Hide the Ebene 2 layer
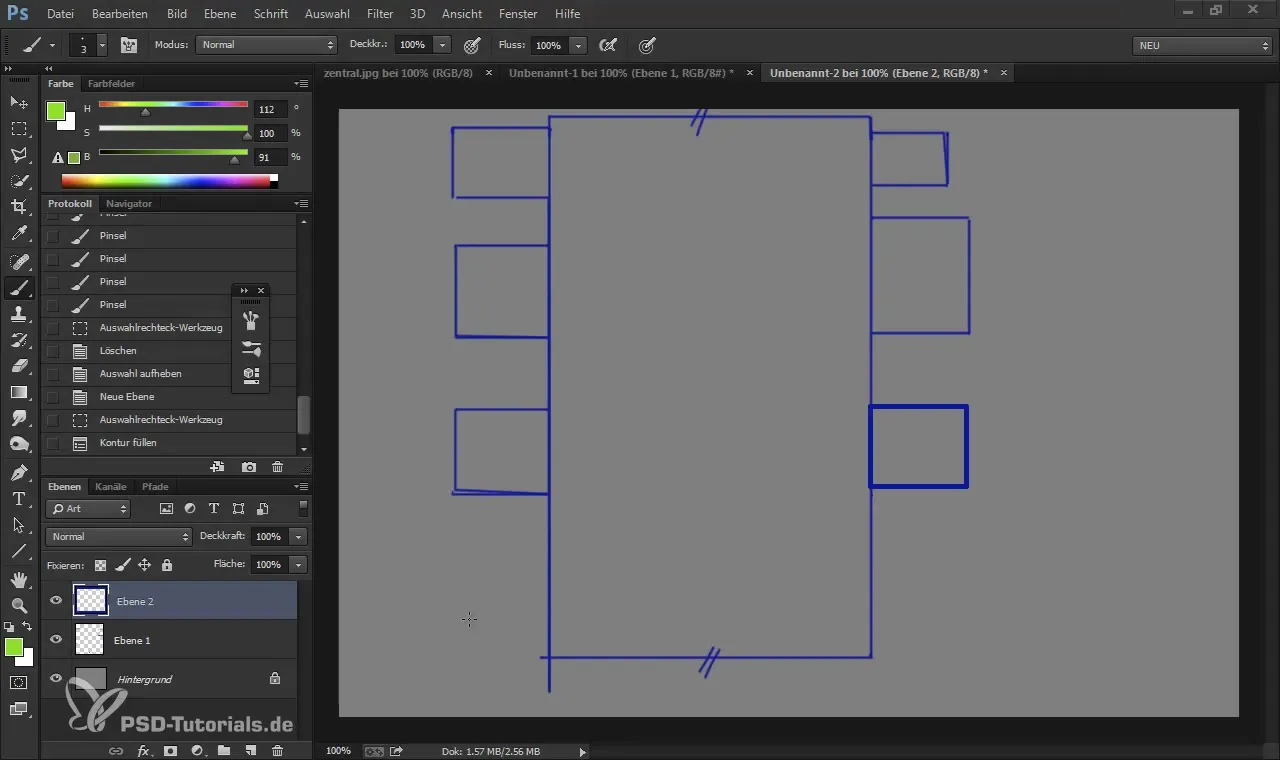Viewport: 1280px width, 760px height. point(56,601)
